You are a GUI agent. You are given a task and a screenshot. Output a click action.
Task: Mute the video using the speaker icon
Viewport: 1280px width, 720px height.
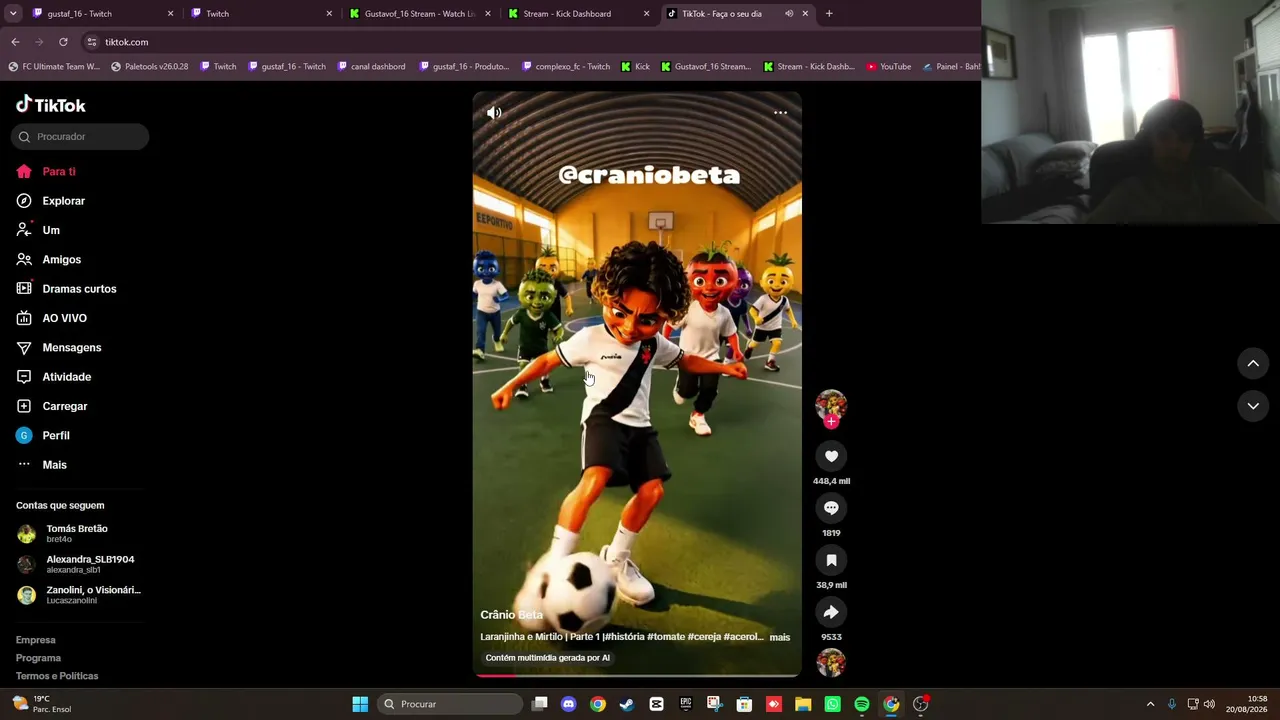pyautogui.click(x=494, y=113)
